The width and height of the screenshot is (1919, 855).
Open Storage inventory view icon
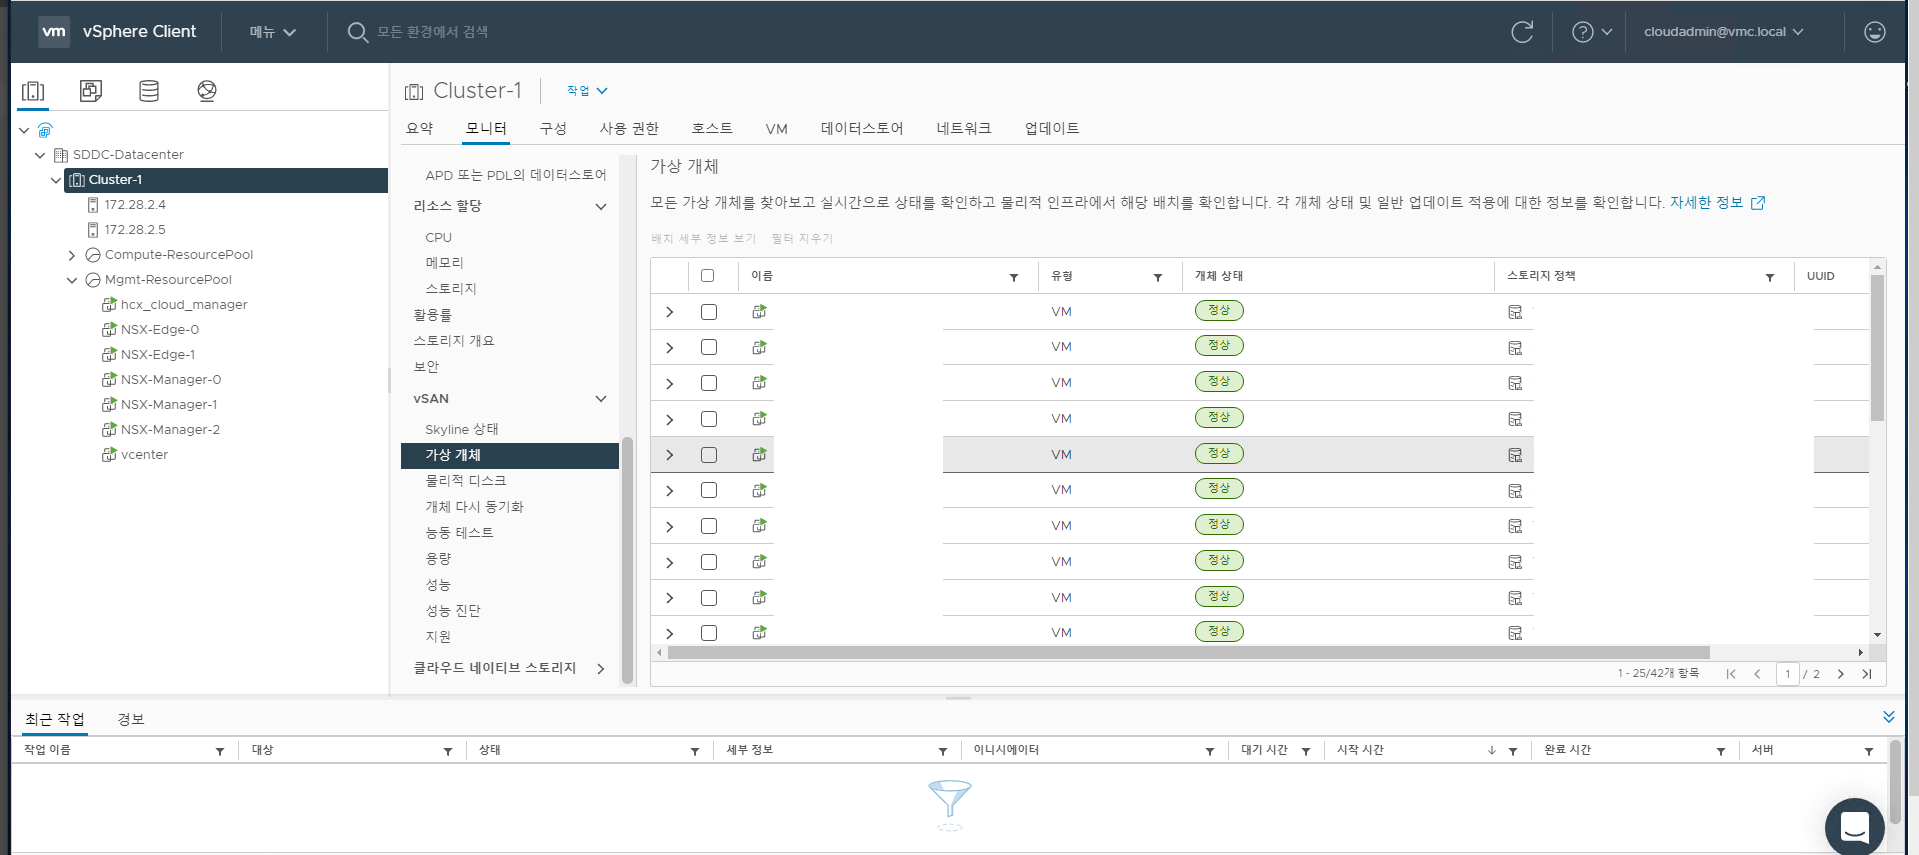[149, 91]
